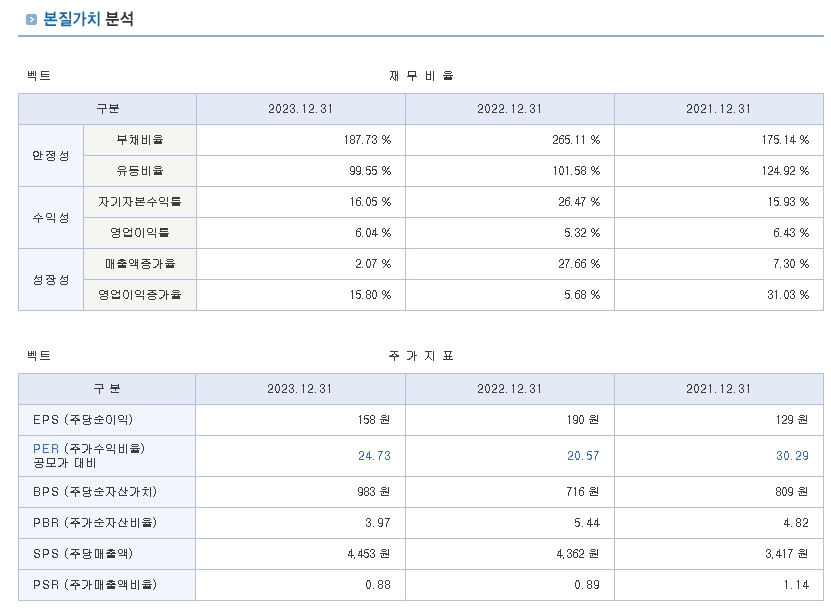
Task: Click the 안정성 category cell
Action: click(x=51, y=155)
